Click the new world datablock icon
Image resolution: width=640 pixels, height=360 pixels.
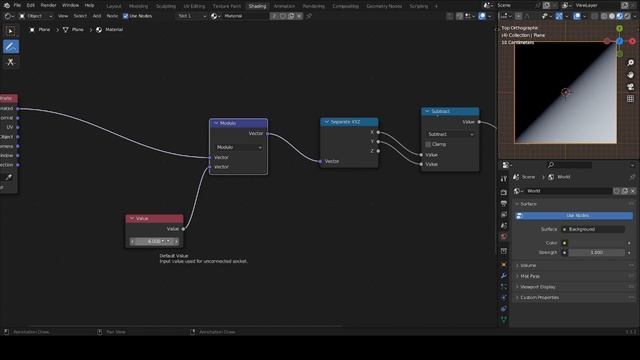pyautogui.click(x=624, y=191)
